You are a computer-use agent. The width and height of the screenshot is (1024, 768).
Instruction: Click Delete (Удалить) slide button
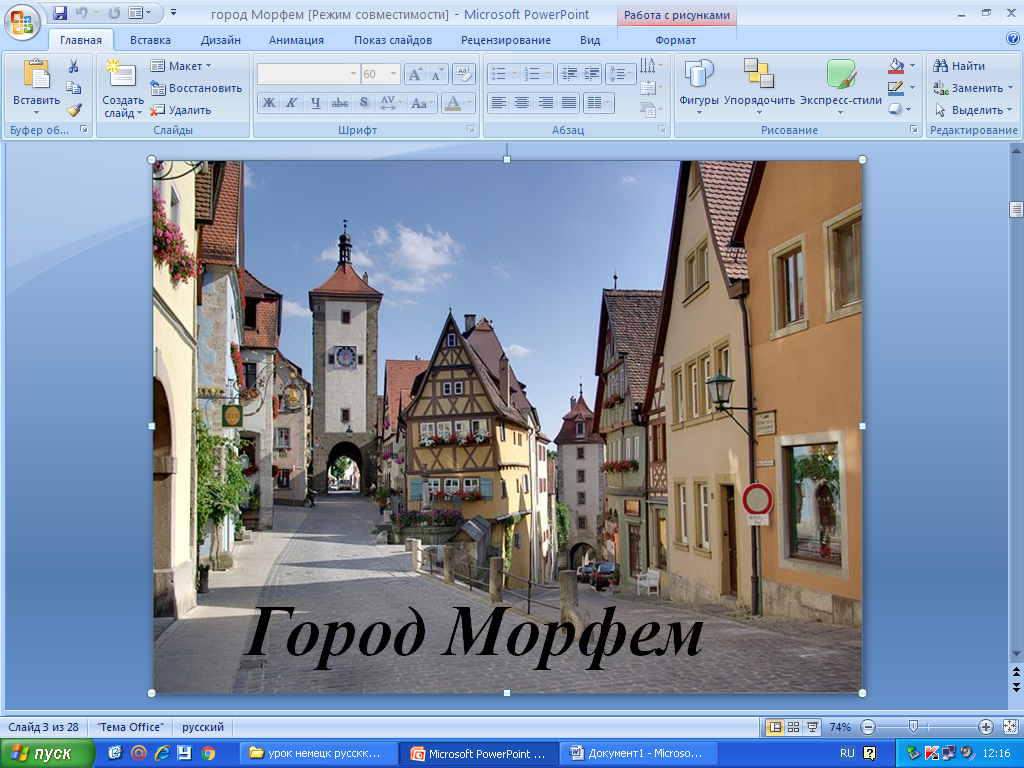click(x=181, y=110)
